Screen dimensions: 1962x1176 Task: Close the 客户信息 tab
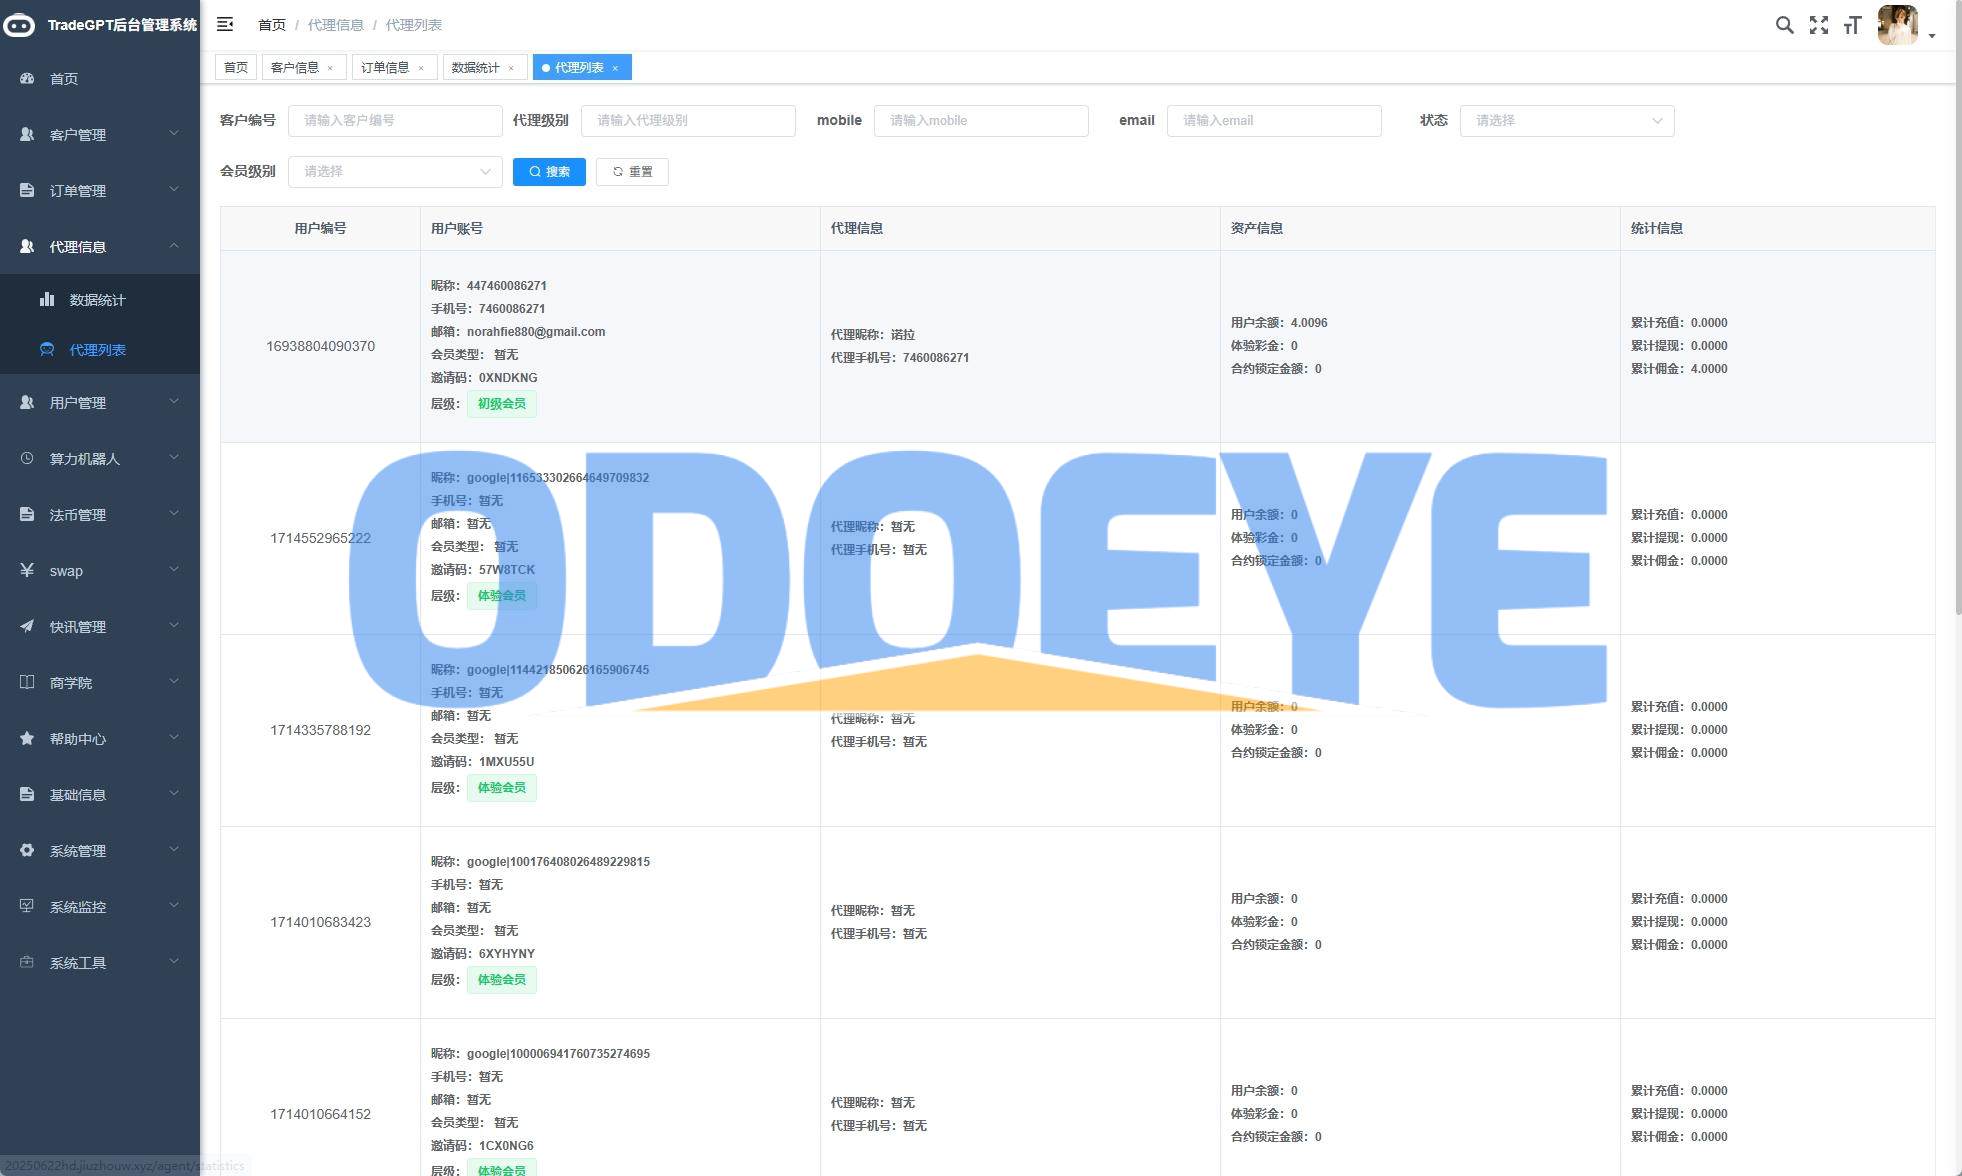pos(330,68)
